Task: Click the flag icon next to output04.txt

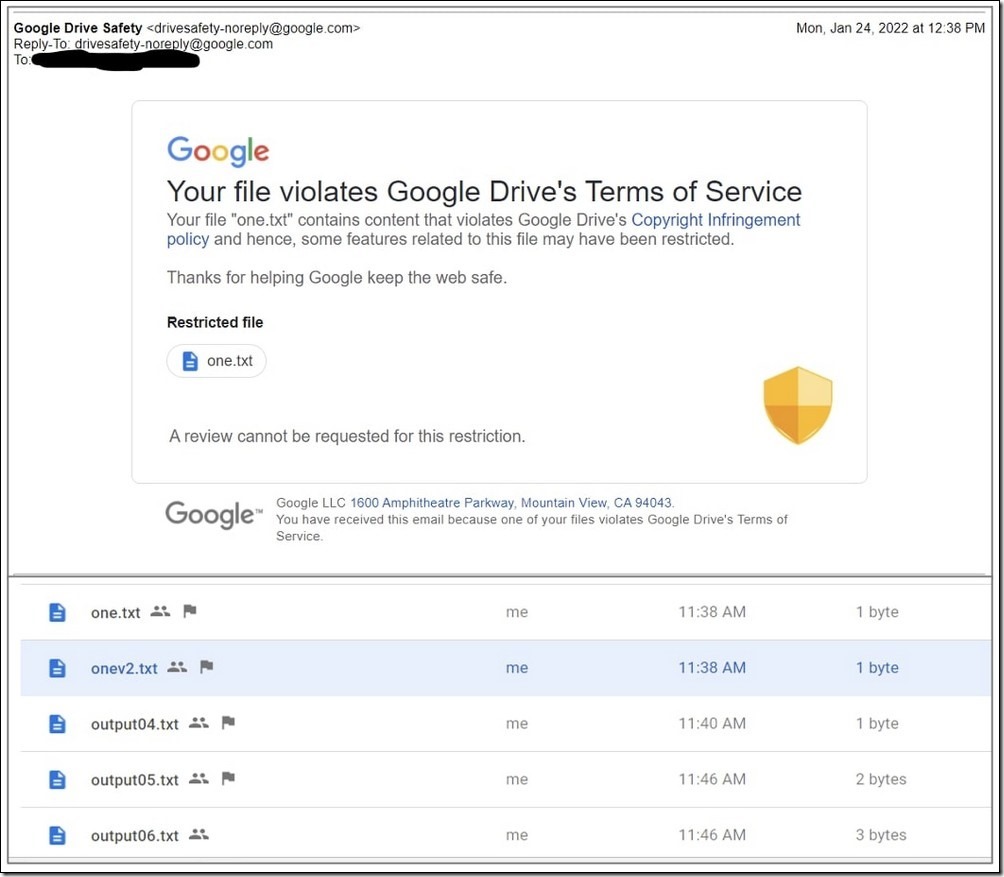Action: [228, 723]
